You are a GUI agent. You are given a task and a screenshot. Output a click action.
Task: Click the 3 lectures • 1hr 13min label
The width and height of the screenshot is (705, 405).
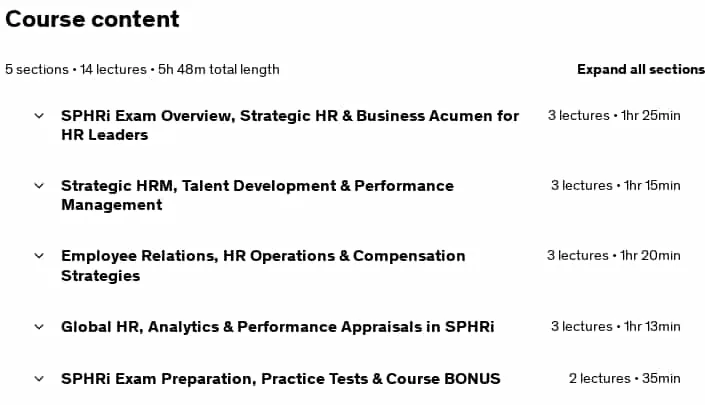point(616,326)
